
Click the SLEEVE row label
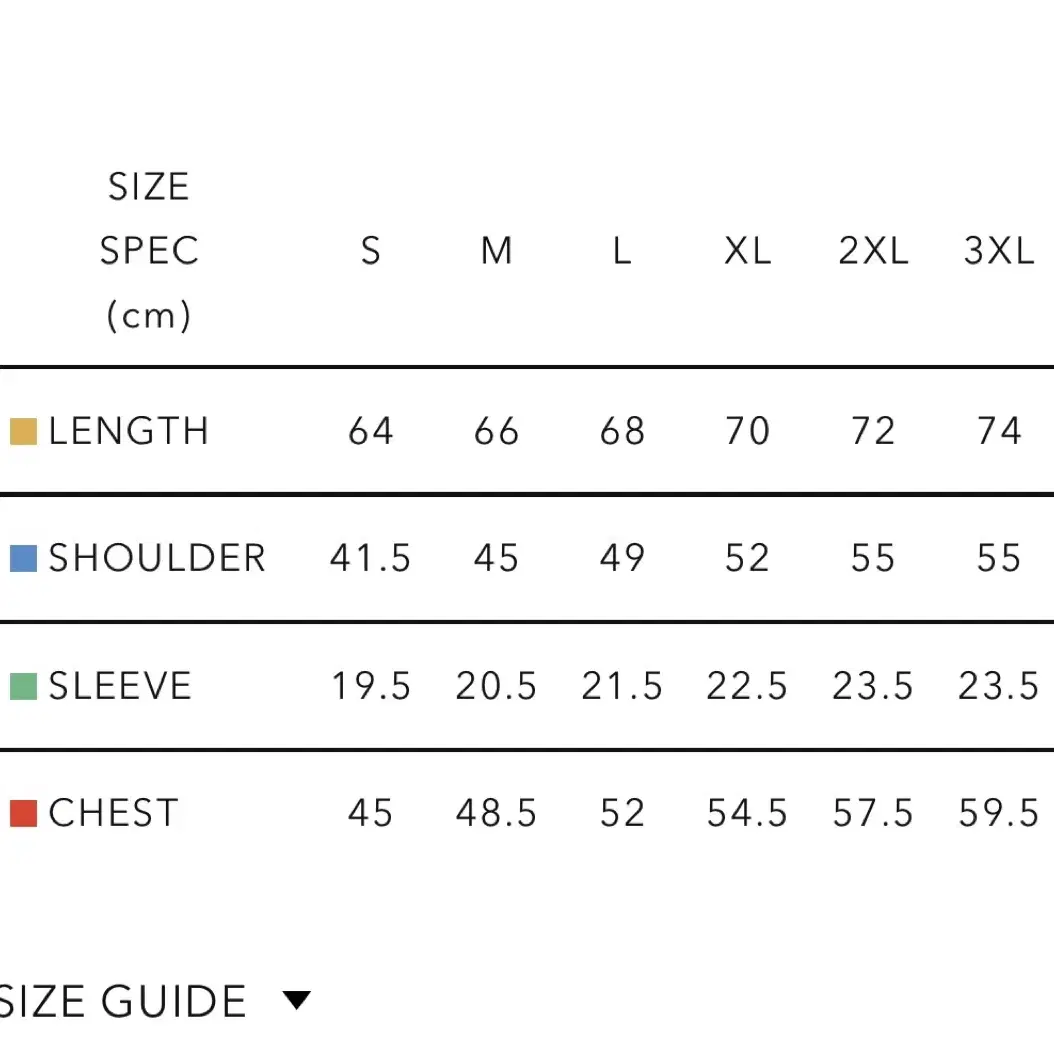(x=120, y=686)
